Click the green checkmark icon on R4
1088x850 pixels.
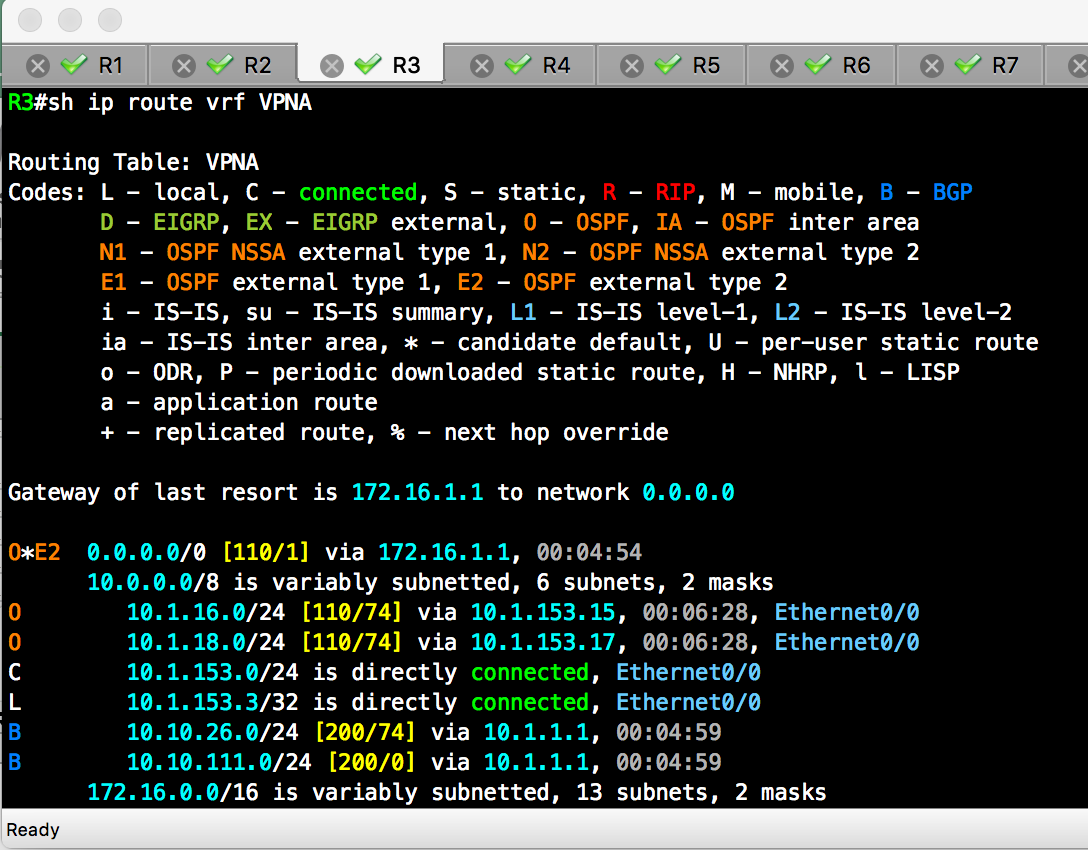click(518, 65)
